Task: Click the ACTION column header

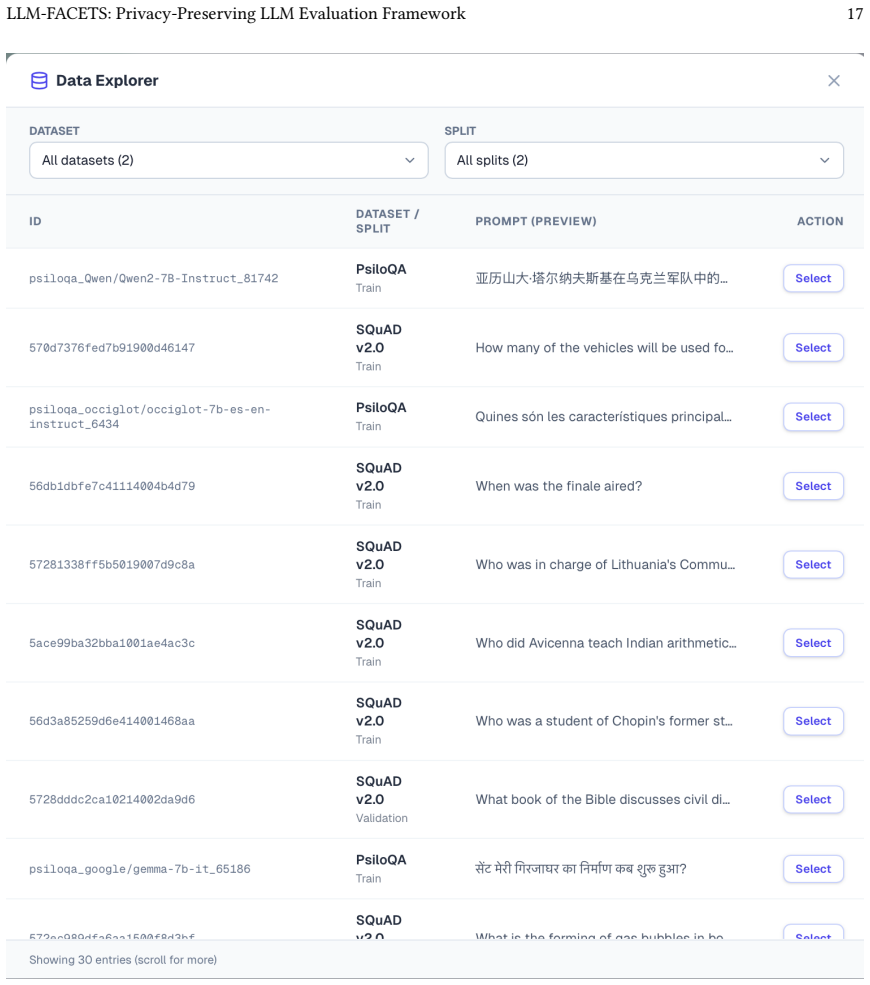Action: coord(820,221)
